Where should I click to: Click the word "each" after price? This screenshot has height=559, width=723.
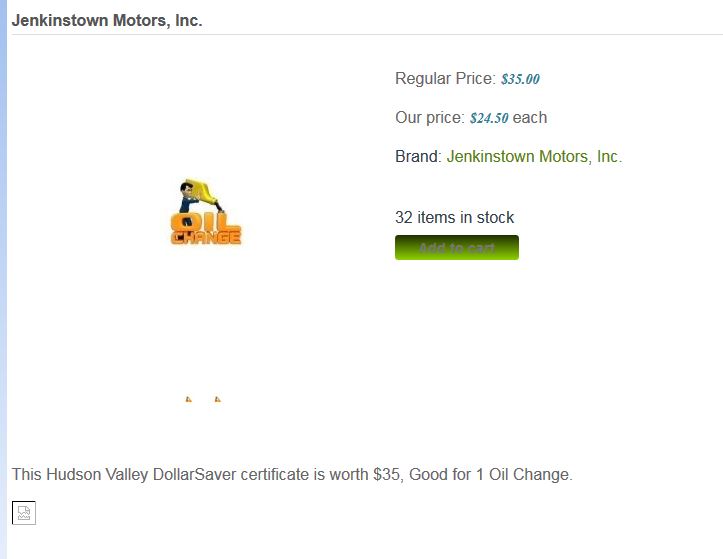pos(530,118)
